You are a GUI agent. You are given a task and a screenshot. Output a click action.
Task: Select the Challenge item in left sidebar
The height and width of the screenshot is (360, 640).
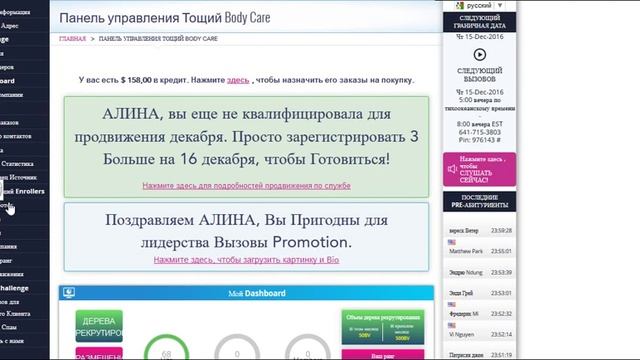point(14,288)
